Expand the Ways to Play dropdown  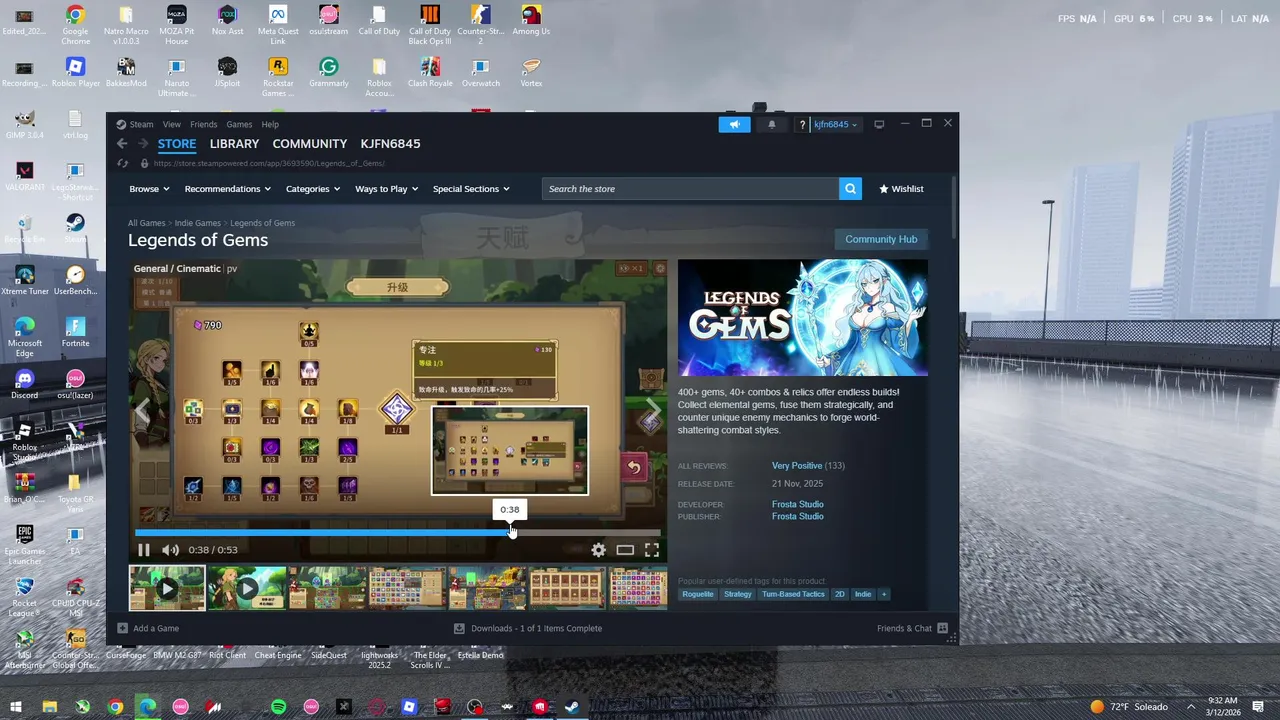pos(386,189)
